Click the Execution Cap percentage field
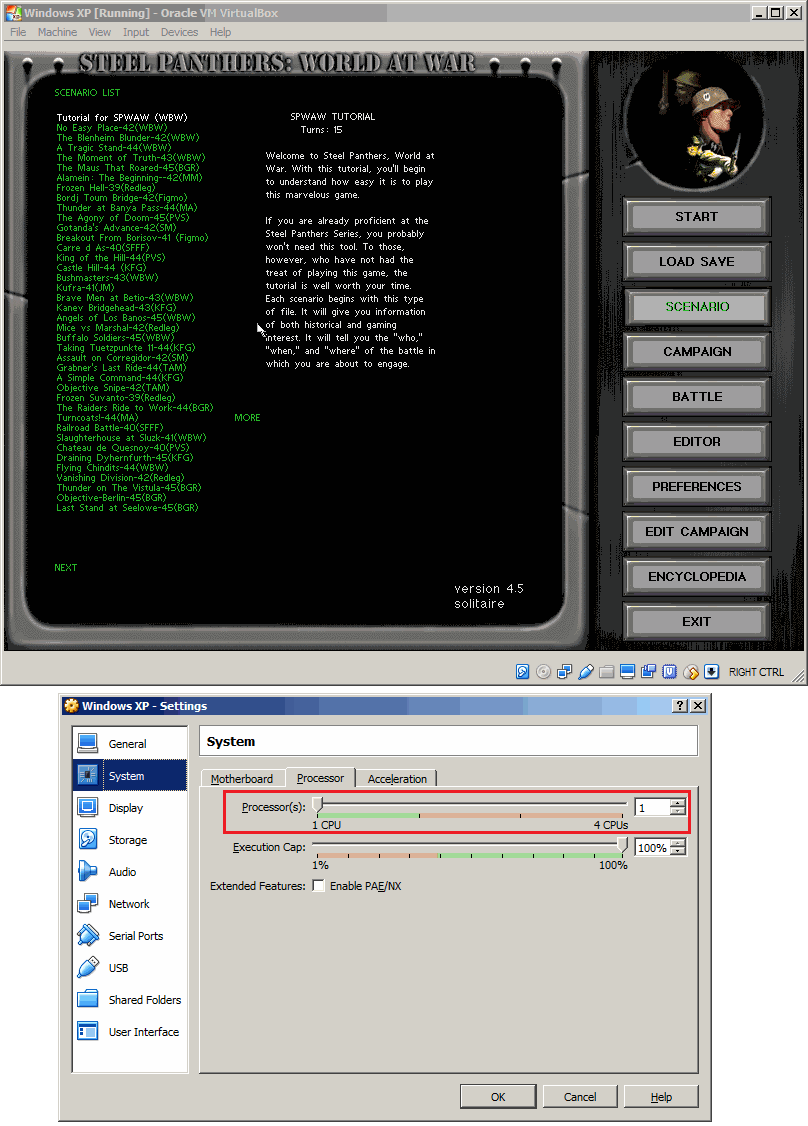This screenshot has width=808, height=1126. [653, 847]
